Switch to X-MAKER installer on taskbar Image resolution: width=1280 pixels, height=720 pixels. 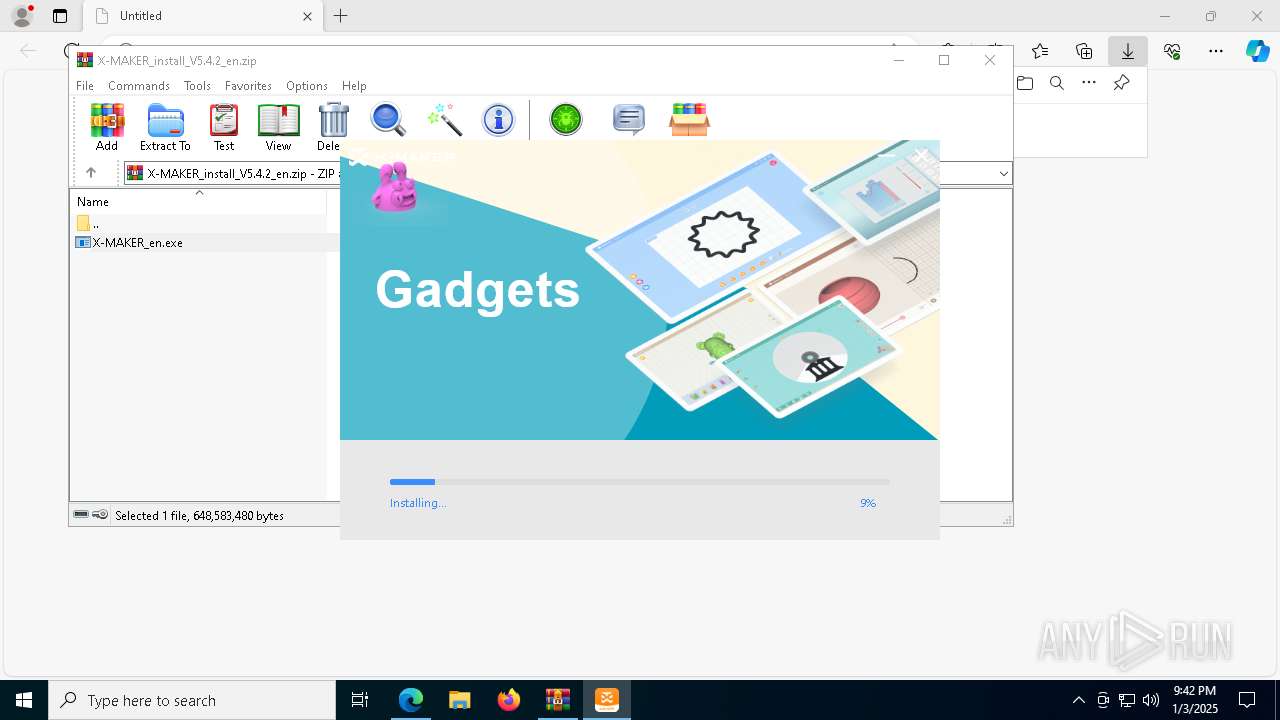pos(607,700)
